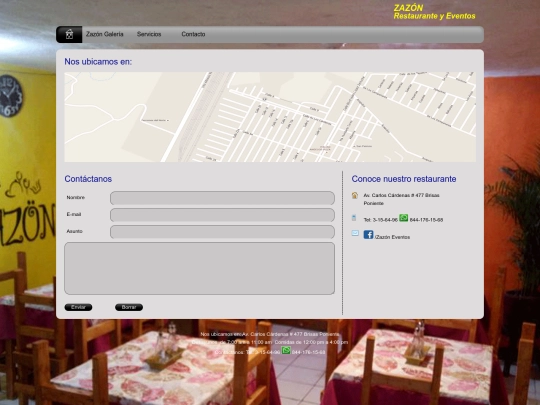Focus the E-mail input field
The width and height of the screenshot is (540, 405).
coord(222,215)
